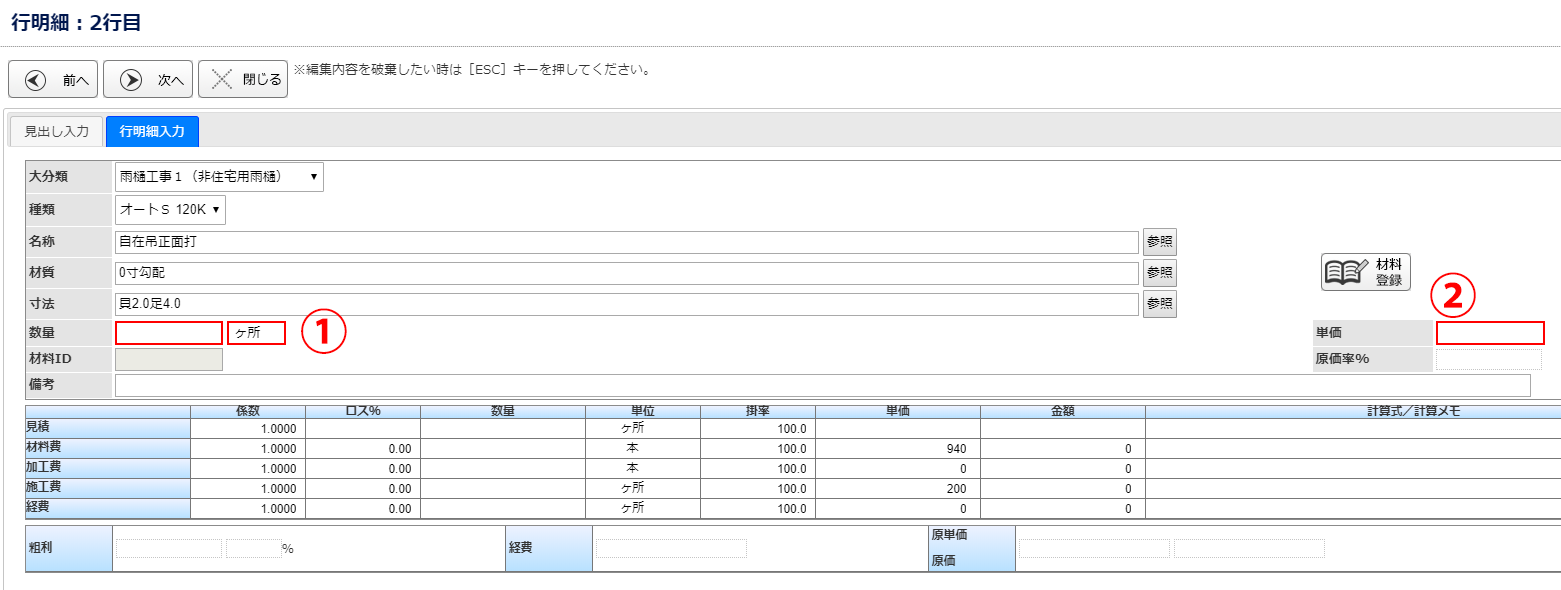Click the 単価 unit price input field
The height and width of the screenshot is (590, 1561).
1490,333
